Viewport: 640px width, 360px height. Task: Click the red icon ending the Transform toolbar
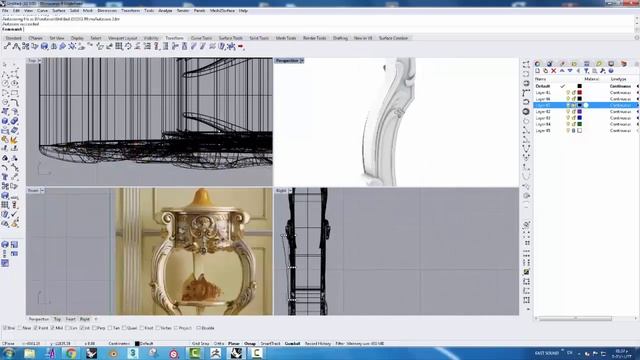click(x=241, y=47)
